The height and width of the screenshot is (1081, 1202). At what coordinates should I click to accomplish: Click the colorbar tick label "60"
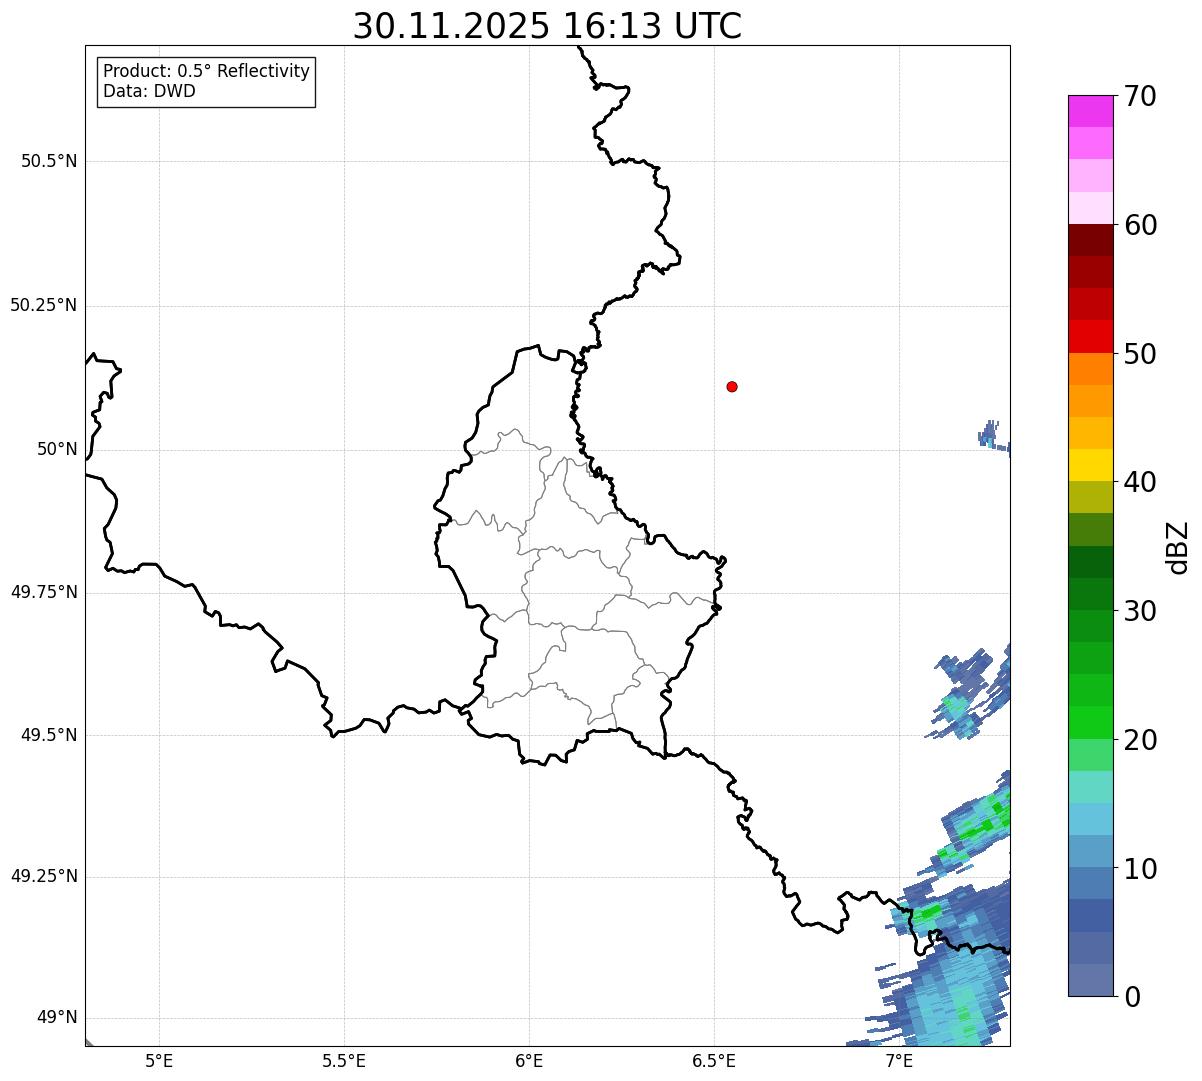pos(1140,225)
